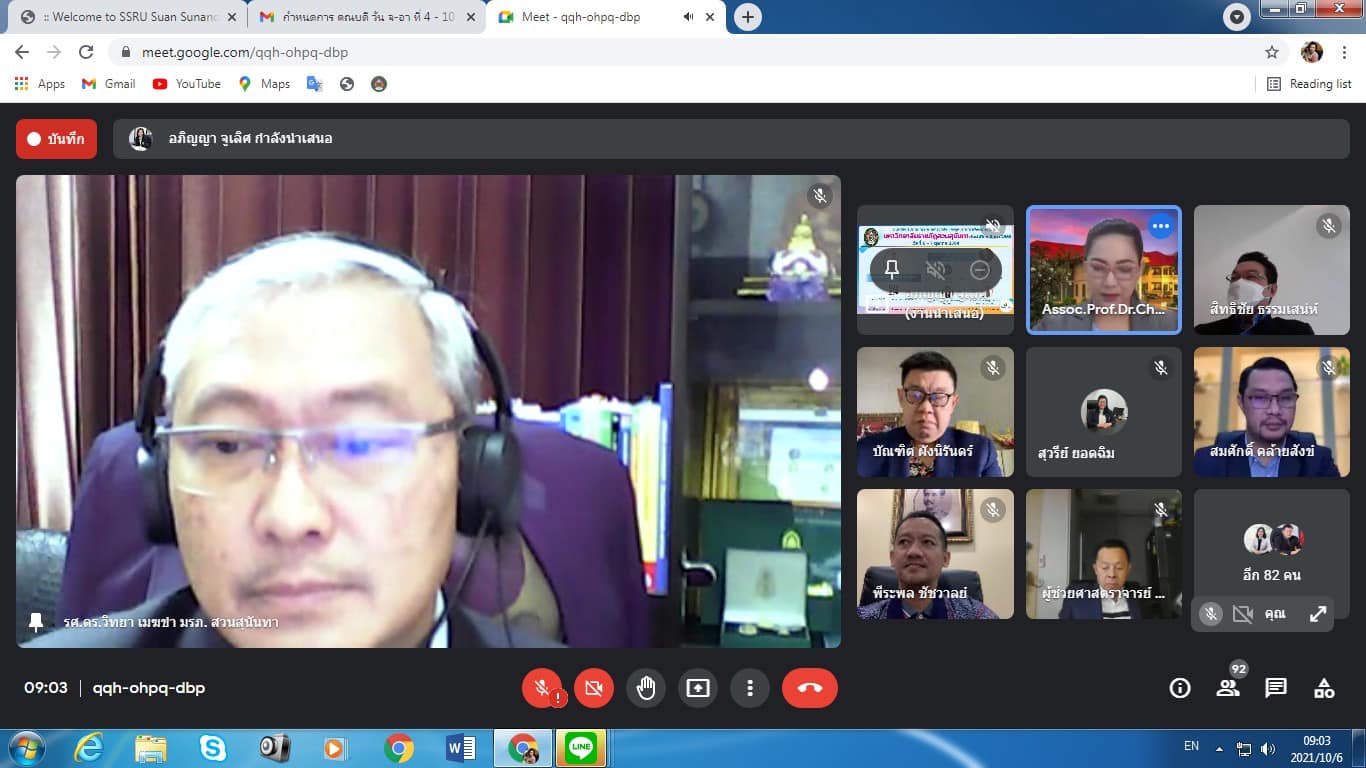Open the YouTube bookmark
This screenshot has width=1366, height=768.
tap(187, 84)
